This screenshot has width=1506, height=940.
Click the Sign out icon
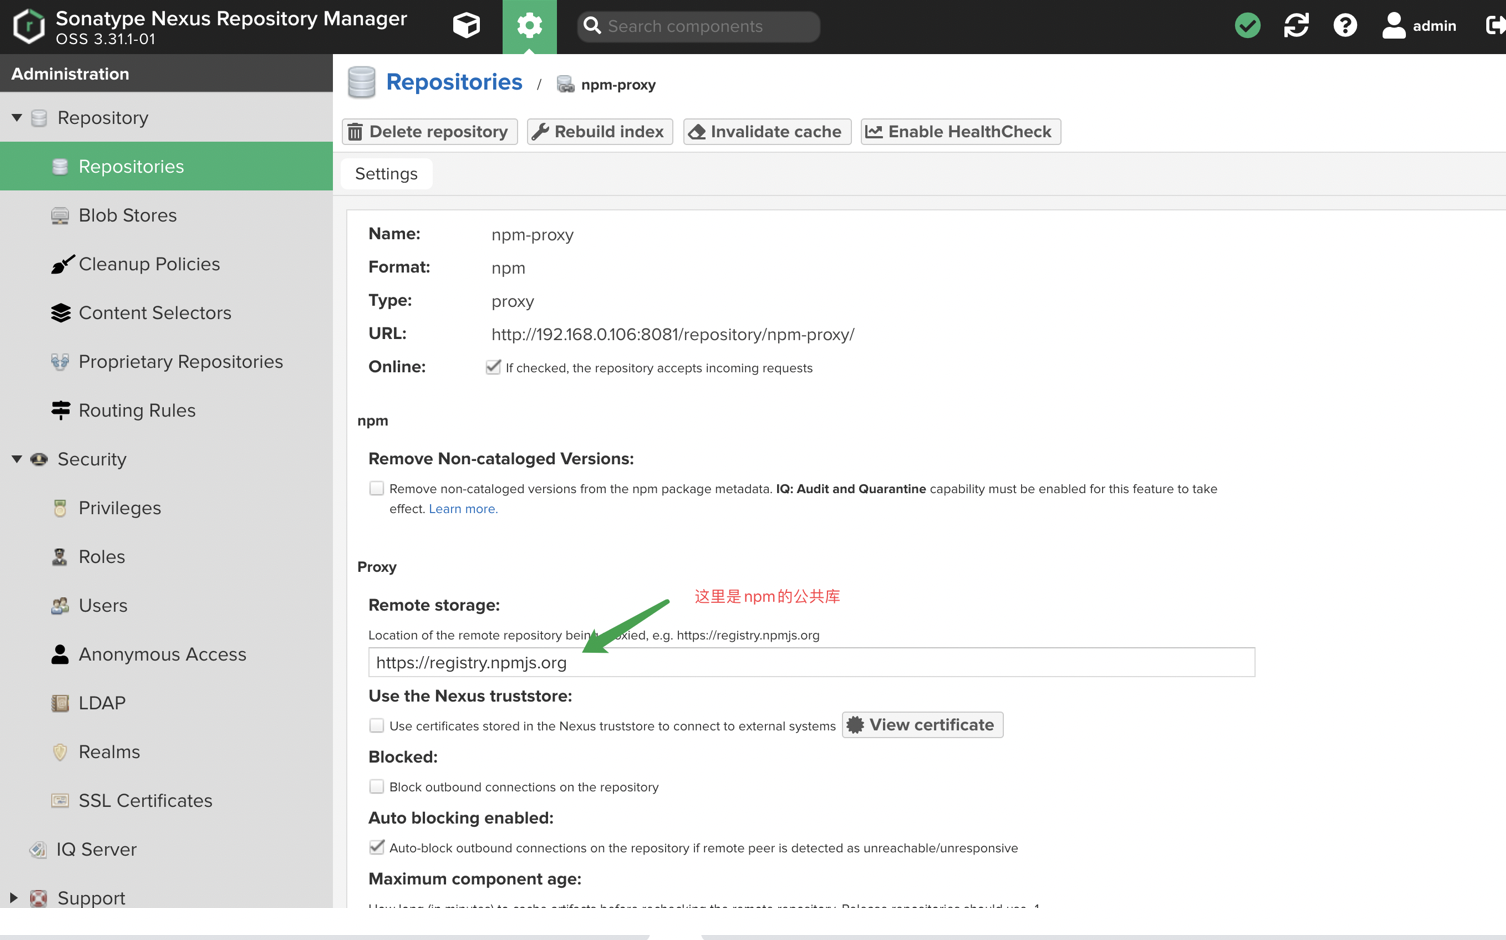point(1495,26)
